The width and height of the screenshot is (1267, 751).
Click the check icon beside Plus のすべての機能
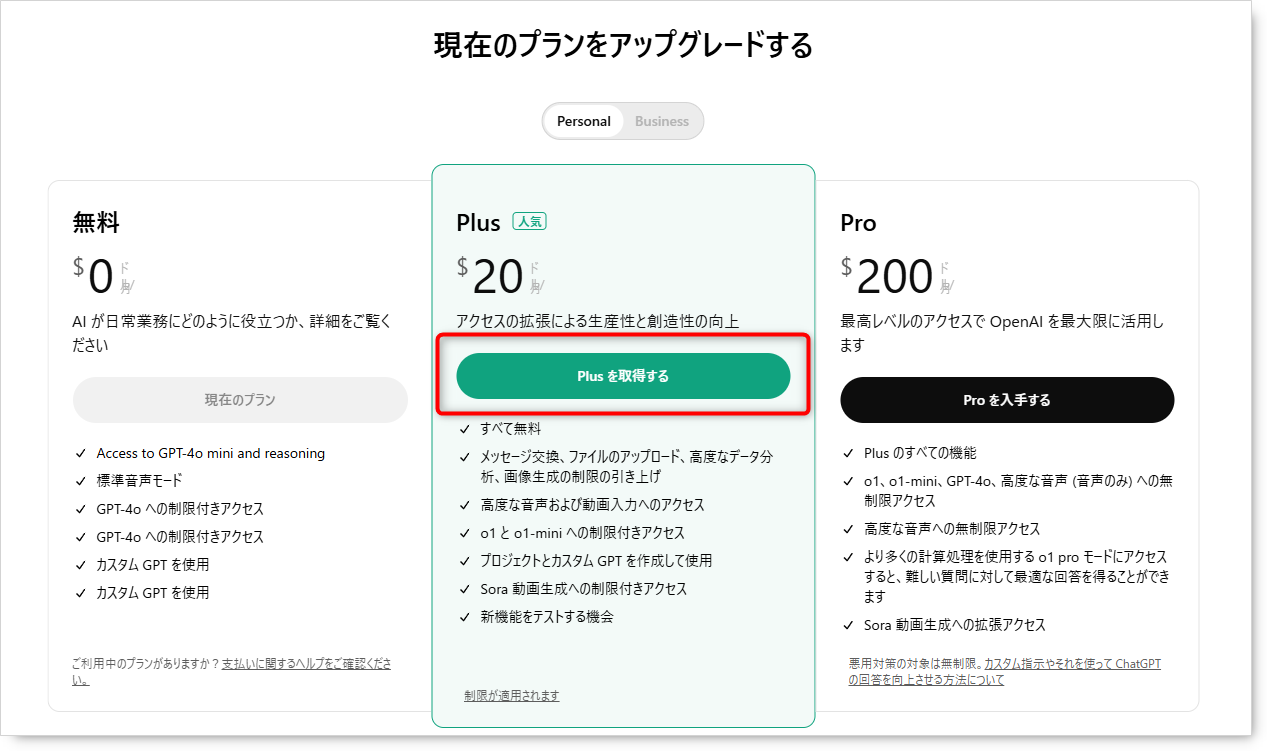(848, 453)
